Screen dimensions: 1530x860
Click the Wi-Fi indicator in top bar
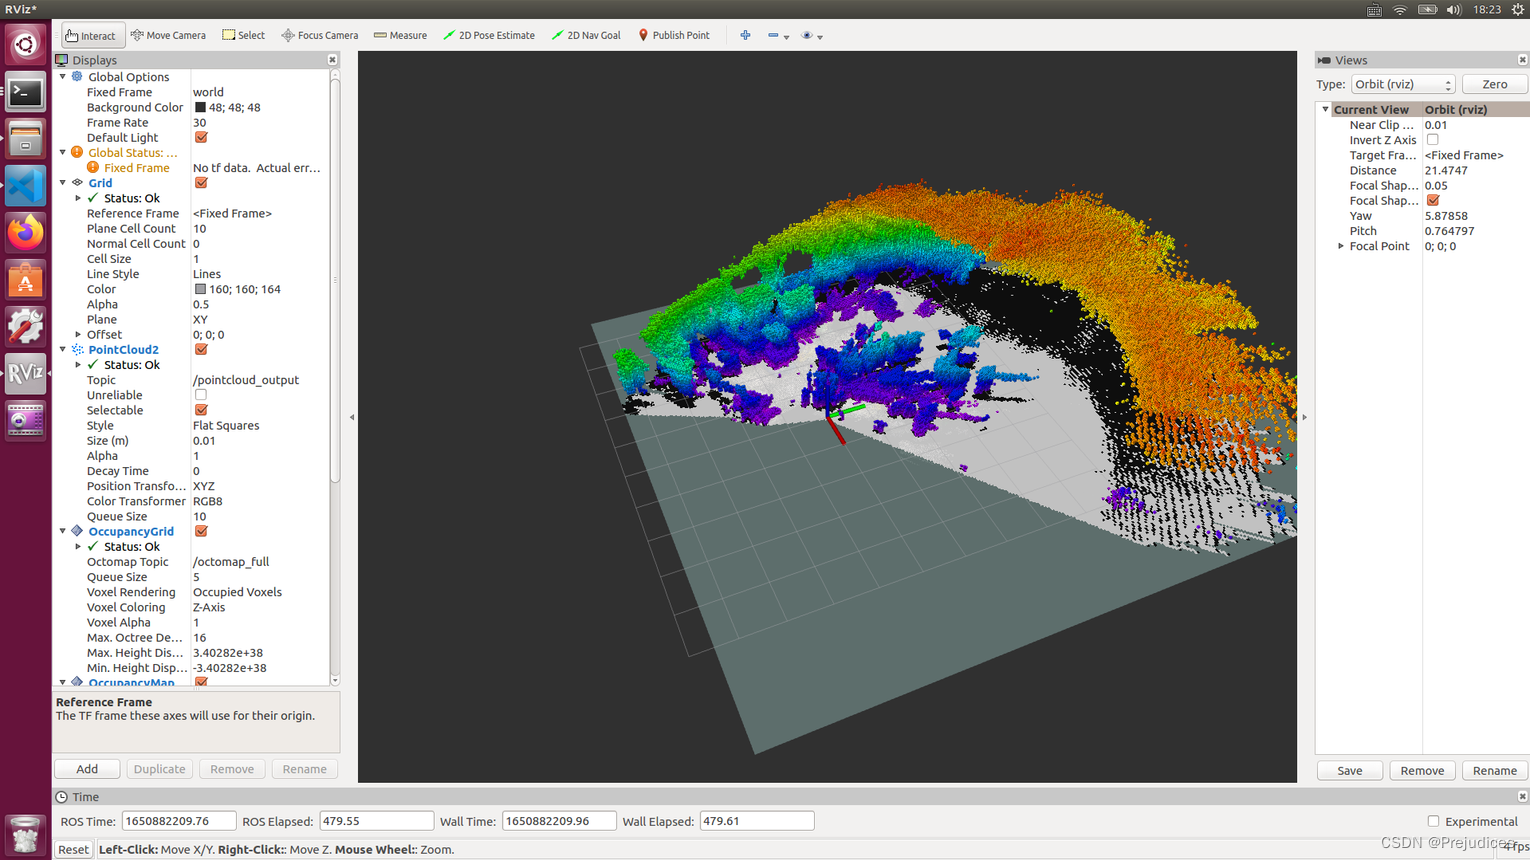[x=1400, y=9]
